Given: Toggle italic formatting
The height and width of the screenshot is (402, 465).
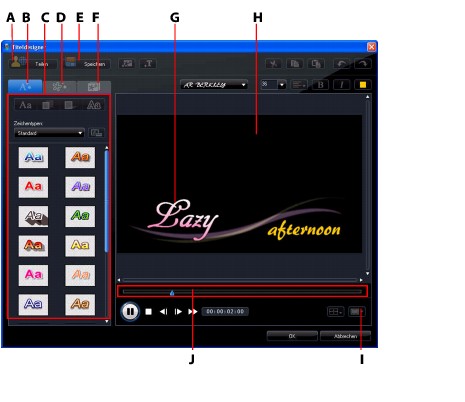Looking at the screenshot, I should [342, 85].
